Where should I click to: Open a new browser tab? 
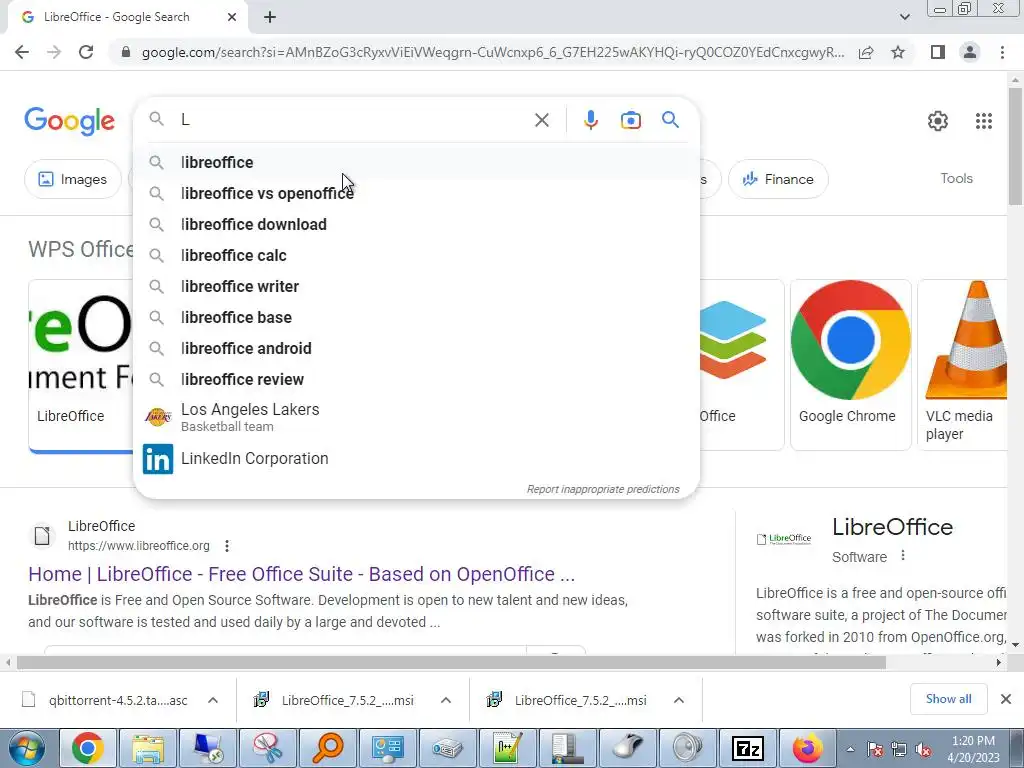click(270, 18)
